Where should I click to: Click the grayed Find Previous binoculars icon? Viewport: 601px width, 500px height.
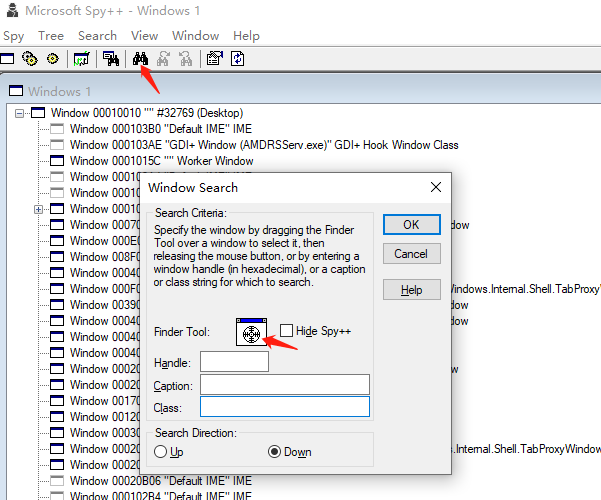pyautogui.click(x=186, y=59)
